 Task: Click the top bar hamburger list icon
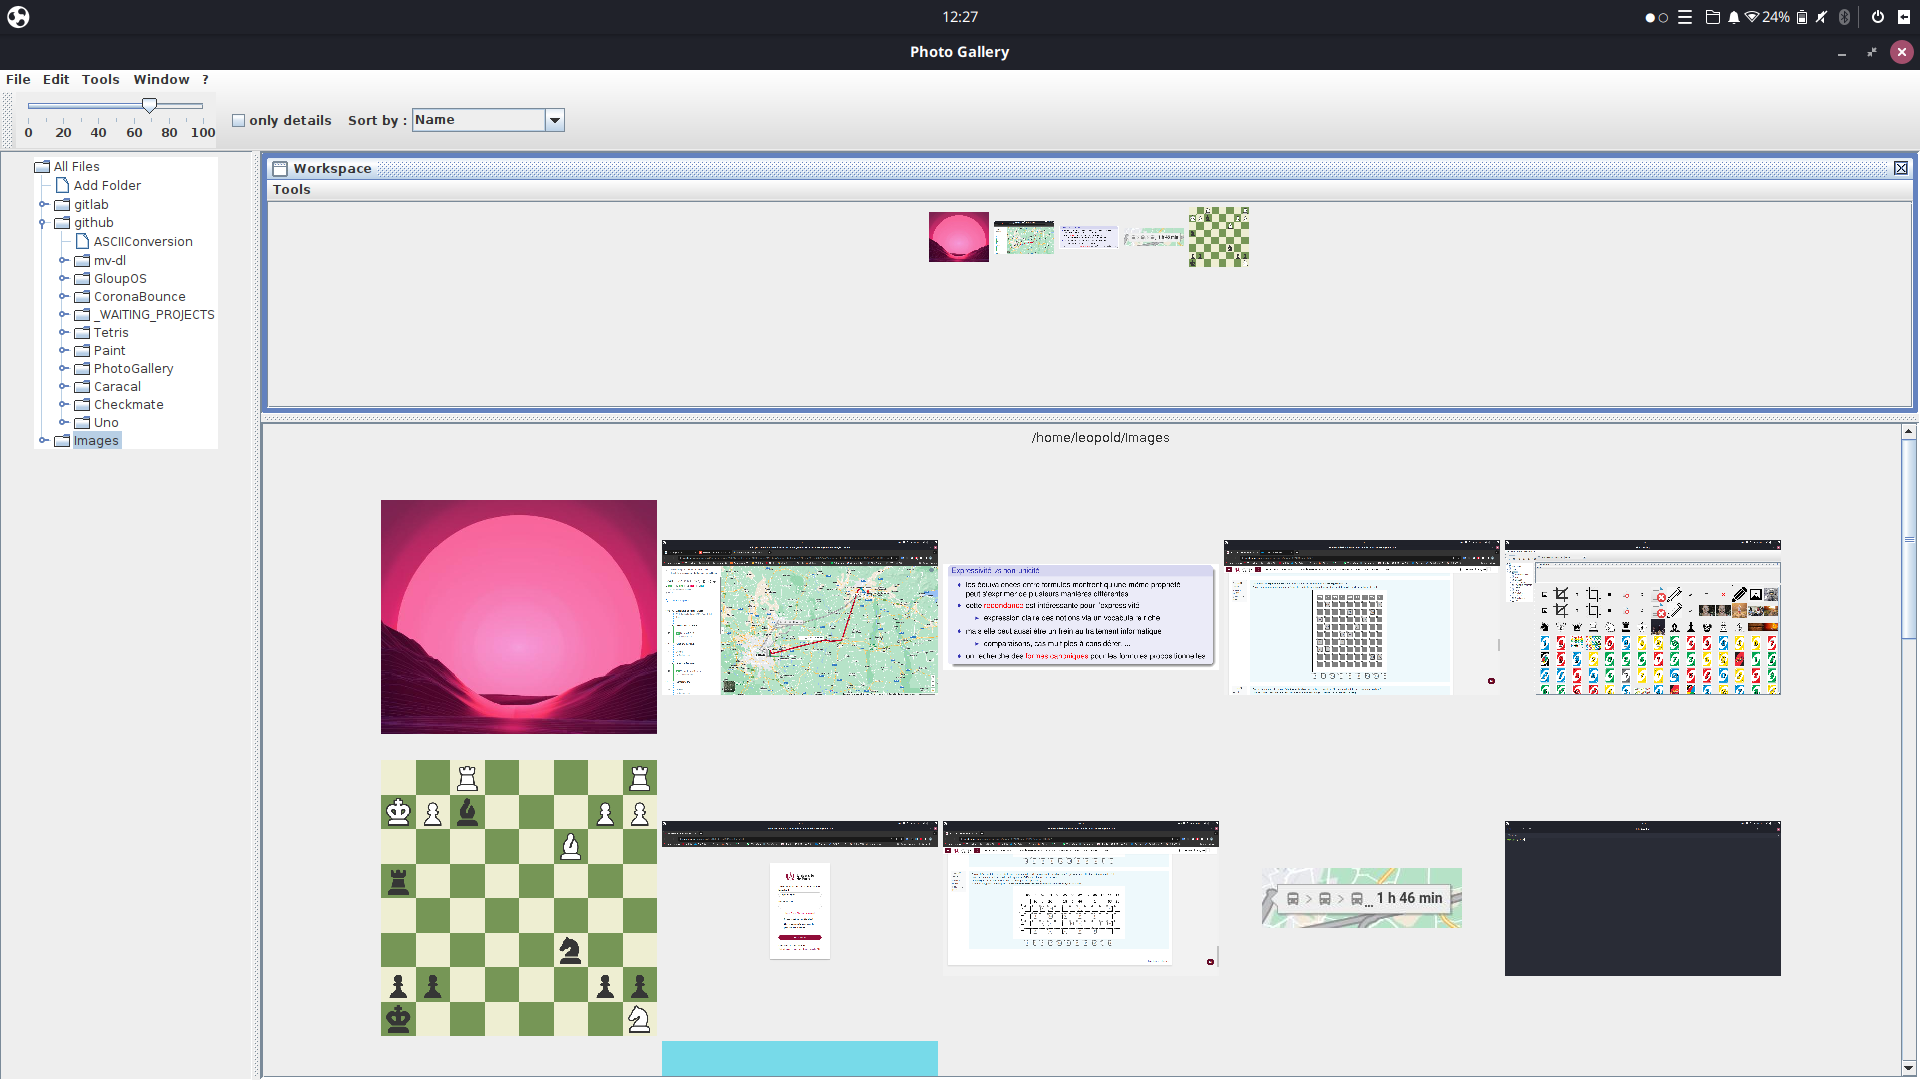tap(1685, 17)
